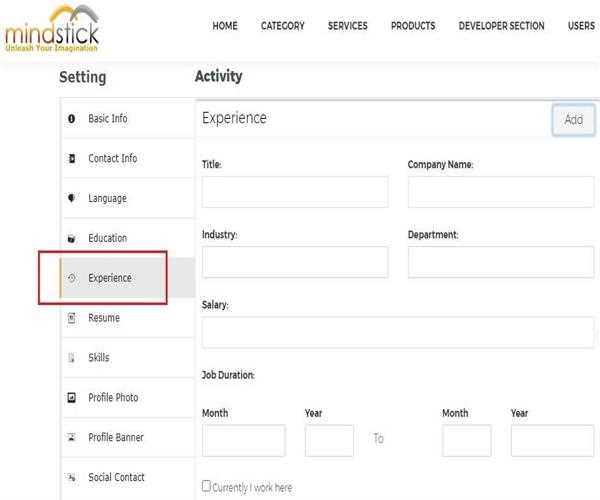Click the Basic Info sidebar icon
The height and width of the screenshot is (500, 600).
point(71,119)
